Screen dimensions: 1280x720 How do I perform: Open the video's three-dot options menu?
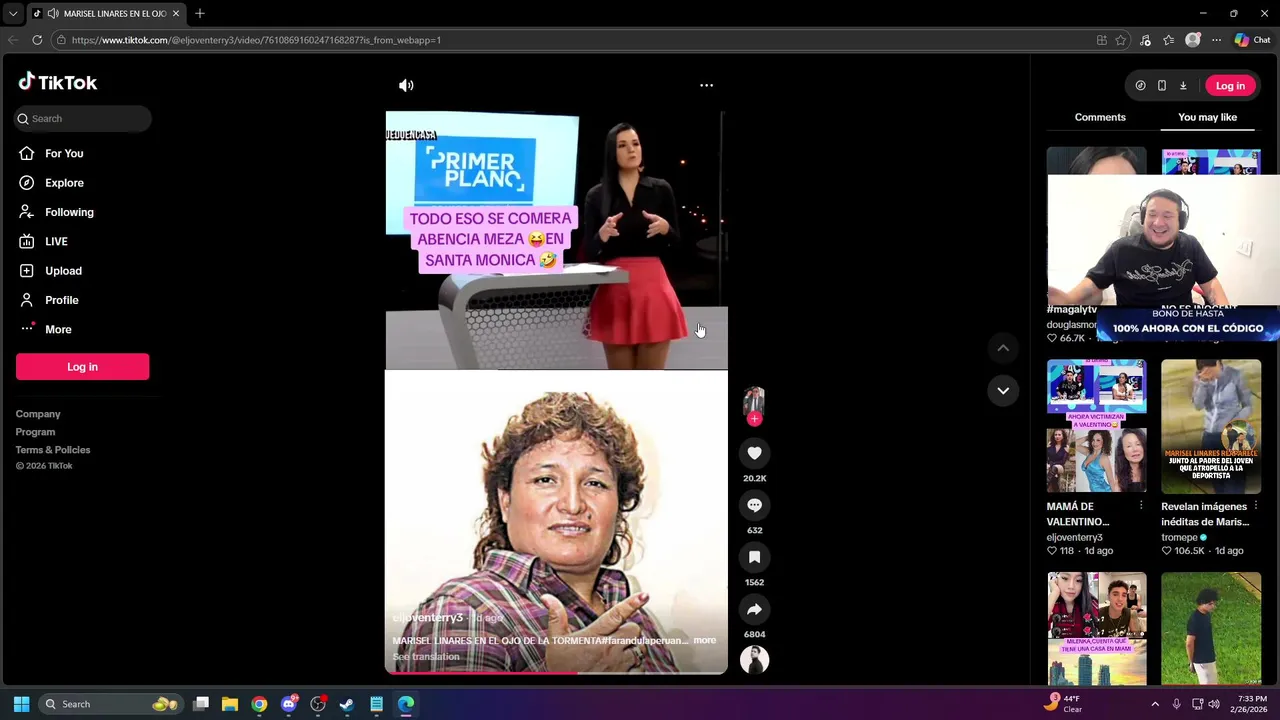point(706,86)
